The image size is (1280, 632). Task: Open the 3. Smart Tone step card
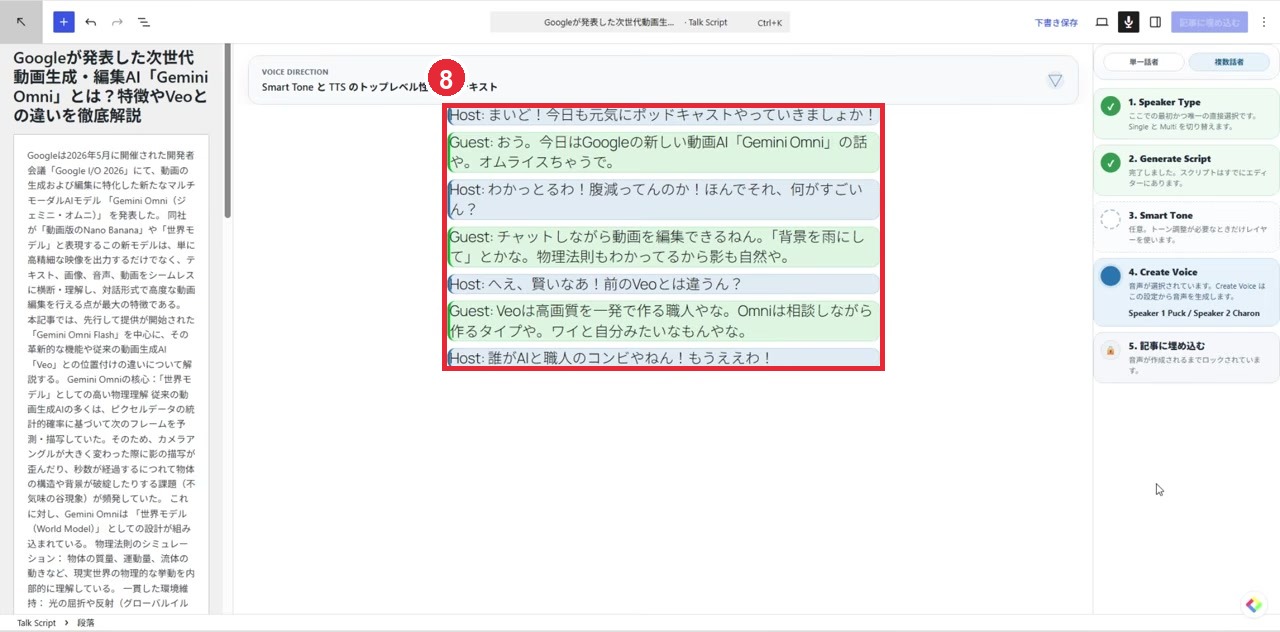(x=1186, y=225)
